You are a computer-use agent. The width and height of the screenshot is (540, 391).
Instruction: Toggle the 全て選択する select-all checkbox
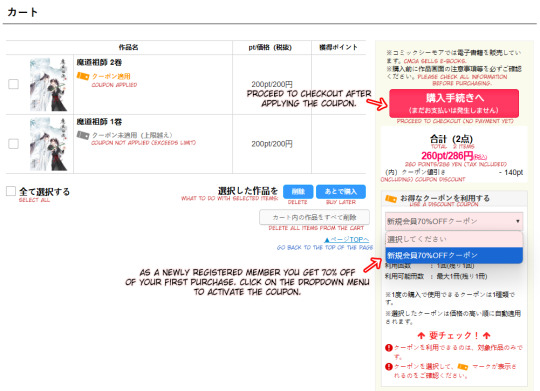point(11,191)
